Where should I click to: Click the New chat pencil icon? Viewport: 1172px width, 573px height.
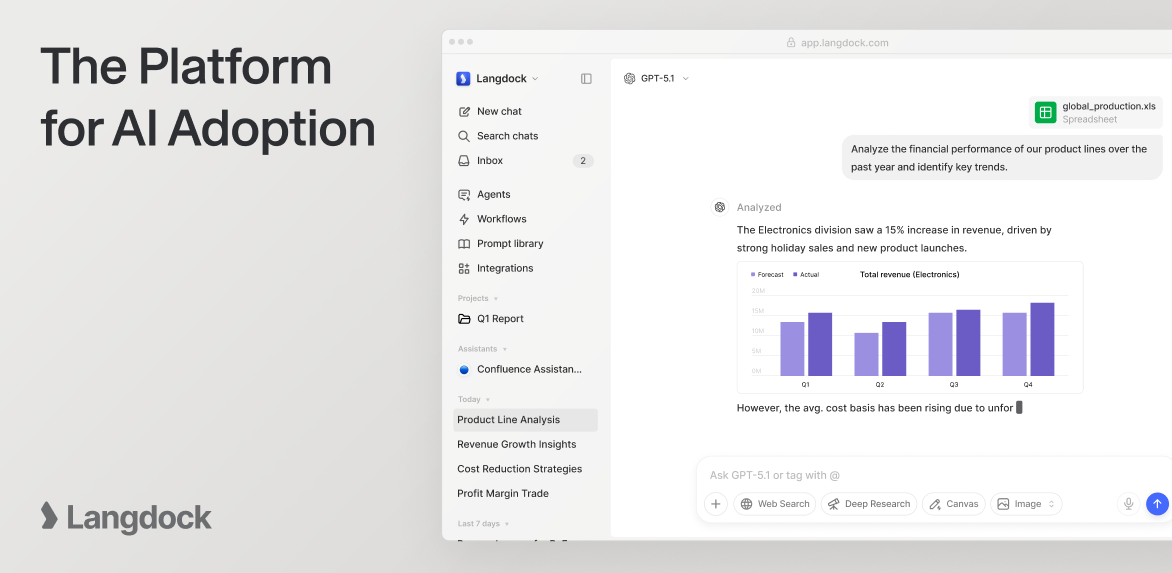(x=464, y=111)
